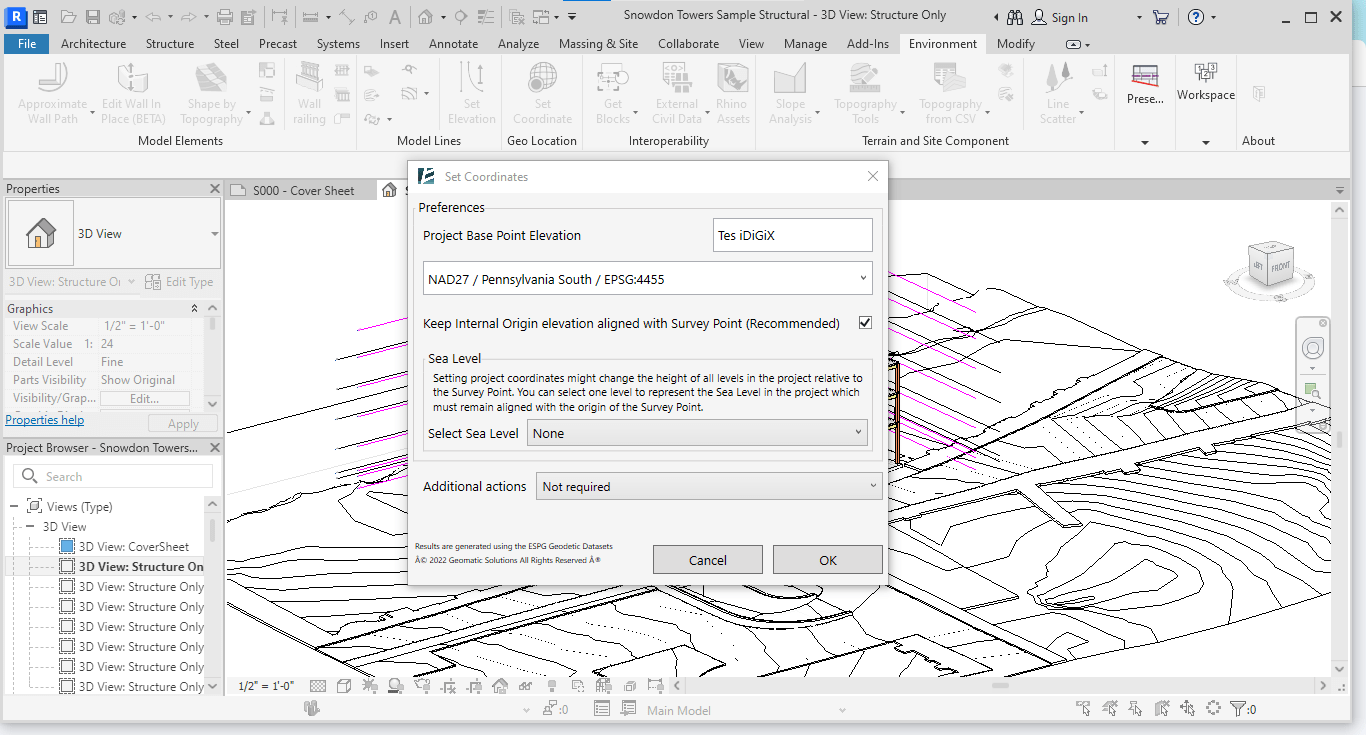The height and width of the screenshot is (735, 1366).
Task: Click the detail level icon in view control bar
Action: [318, 686]
